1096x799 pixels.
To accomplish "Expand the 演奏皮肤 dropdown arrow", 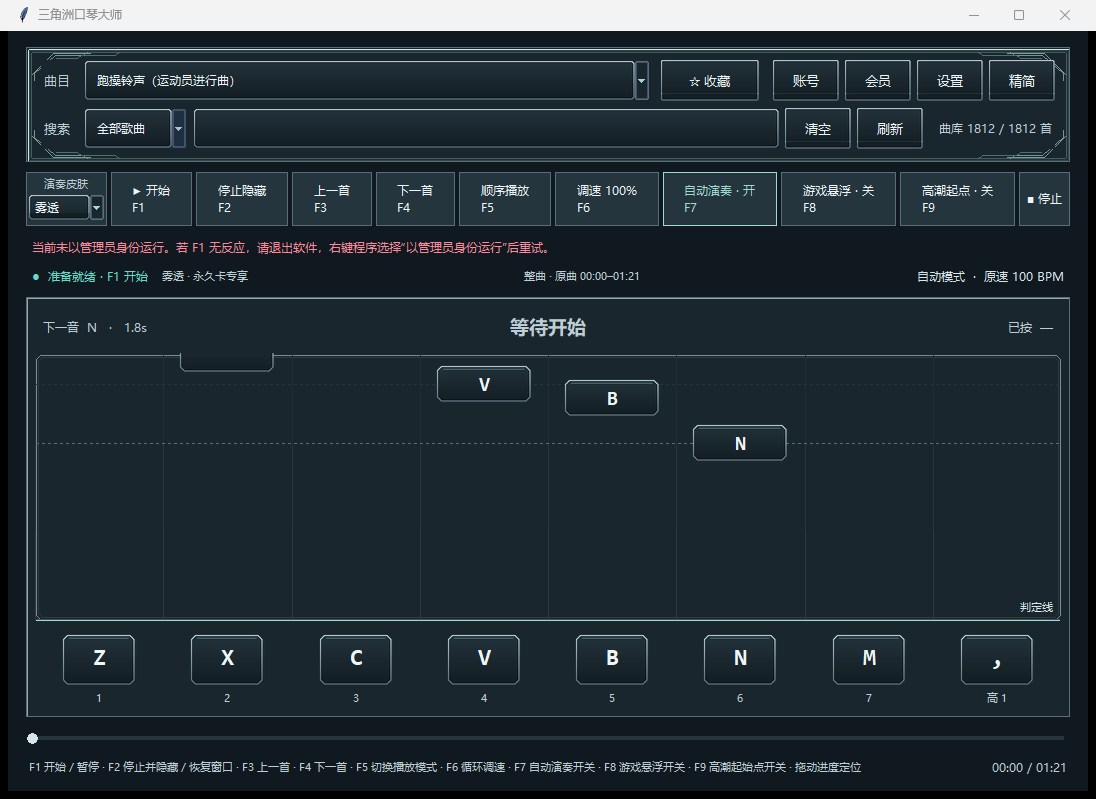I will tap(97, 208).
